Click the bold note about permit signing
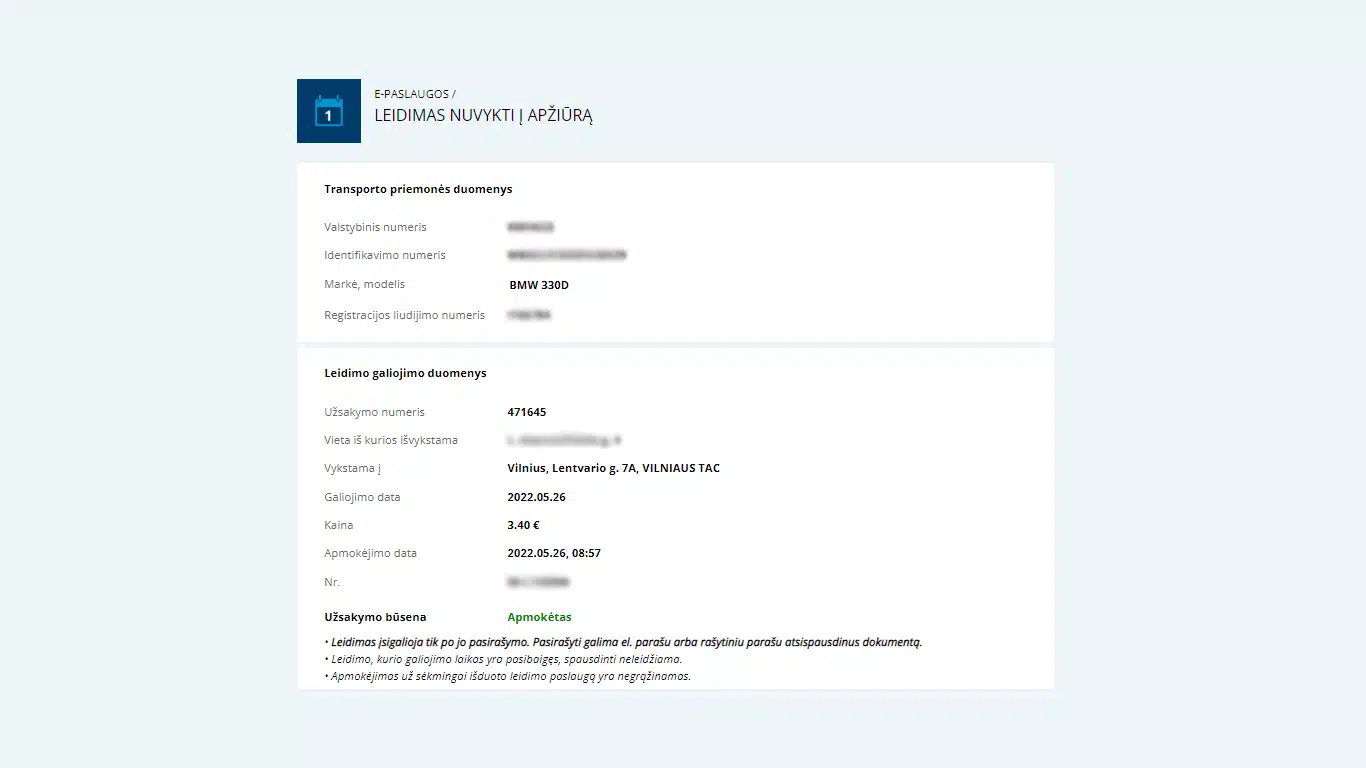 [x=623, y=642]
